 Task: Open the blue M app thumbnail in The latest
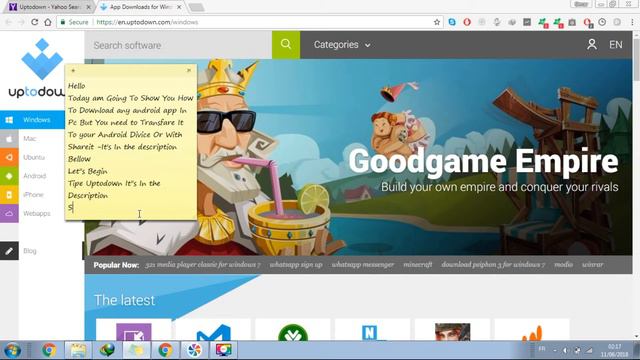pyautogui.click(x=213, y=331)
